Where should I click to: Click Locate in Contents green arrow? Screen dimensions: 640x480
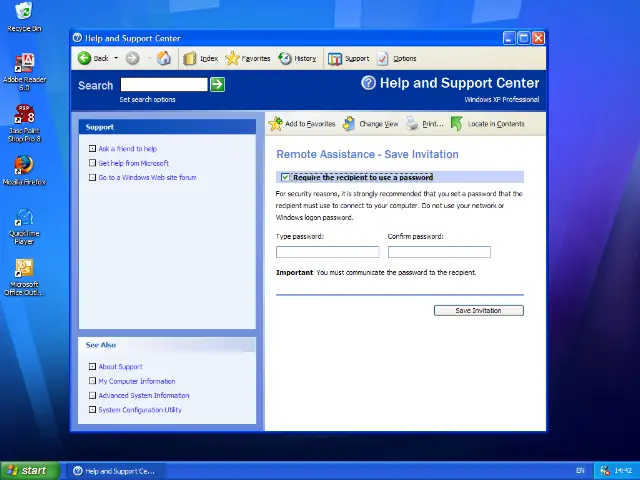click(x=457, y=124)
